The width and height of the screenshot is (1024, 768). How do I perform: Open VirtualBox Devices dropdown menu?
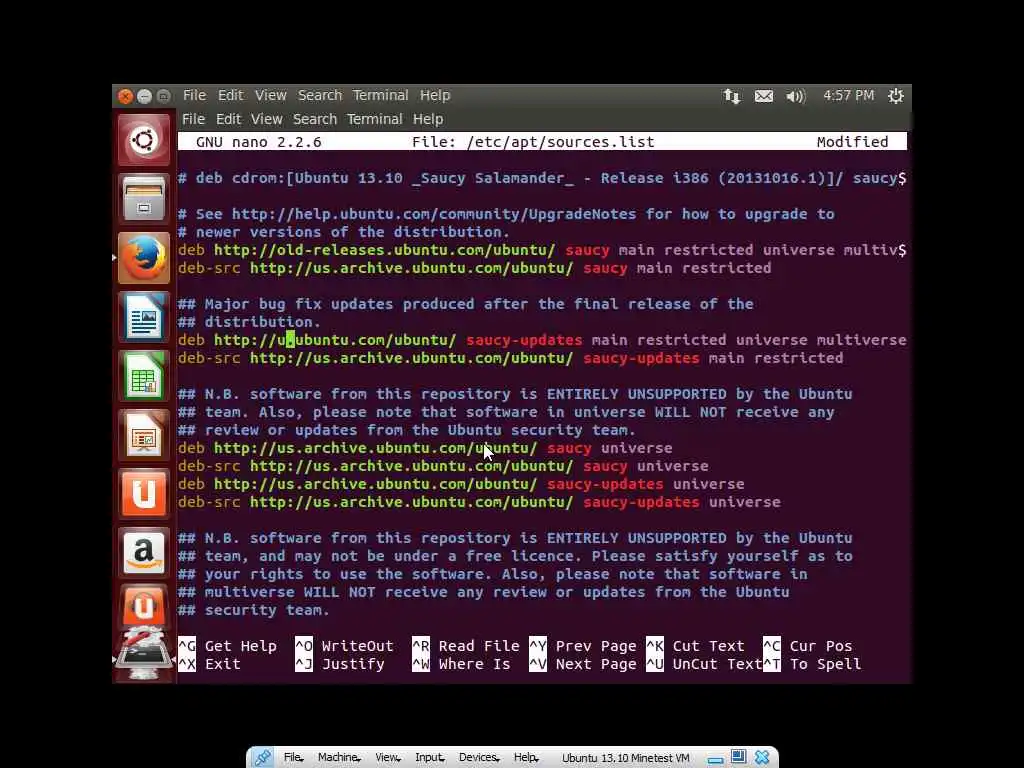pyautogui.click(x=479, y=758)
